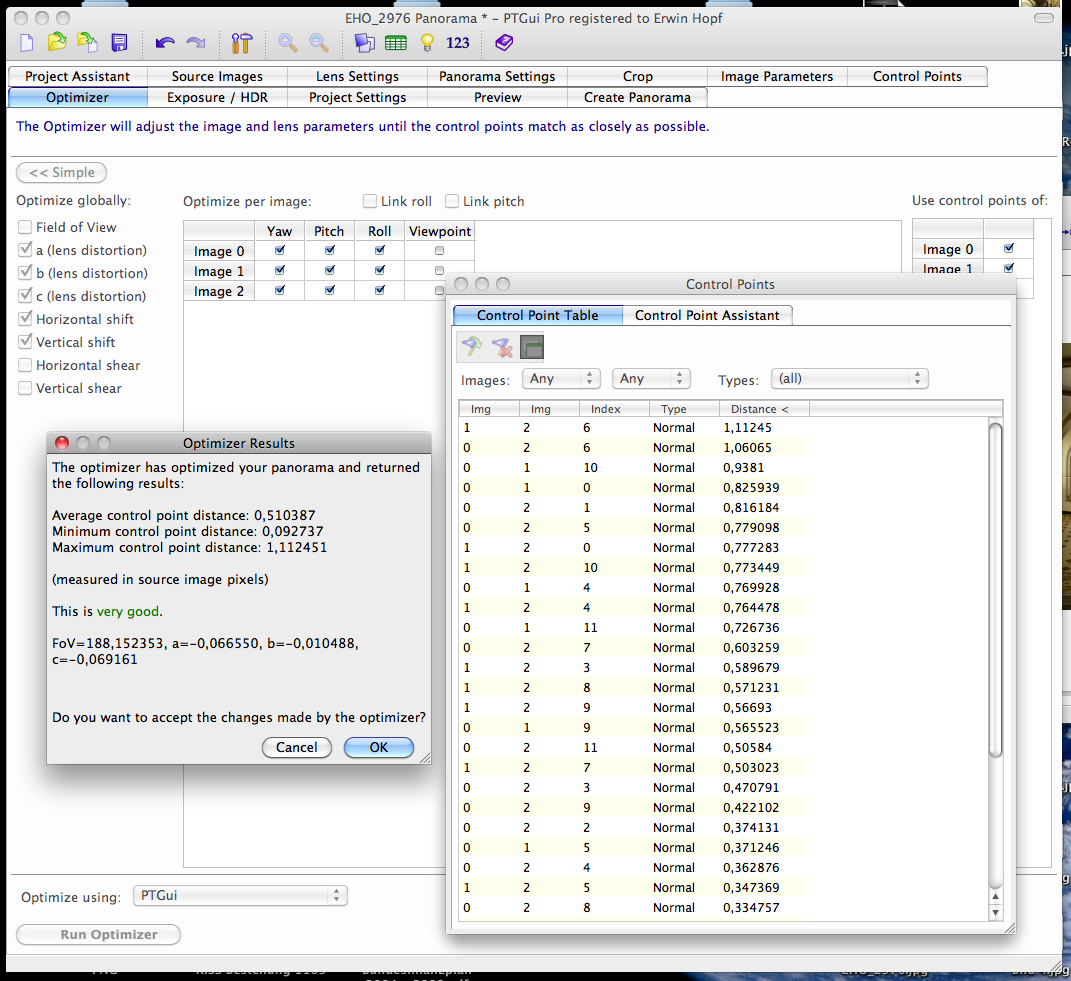Delete control point with red X flag icon
The width and height of the screenshot is (1071, 981).
click(x=502, y=347)
